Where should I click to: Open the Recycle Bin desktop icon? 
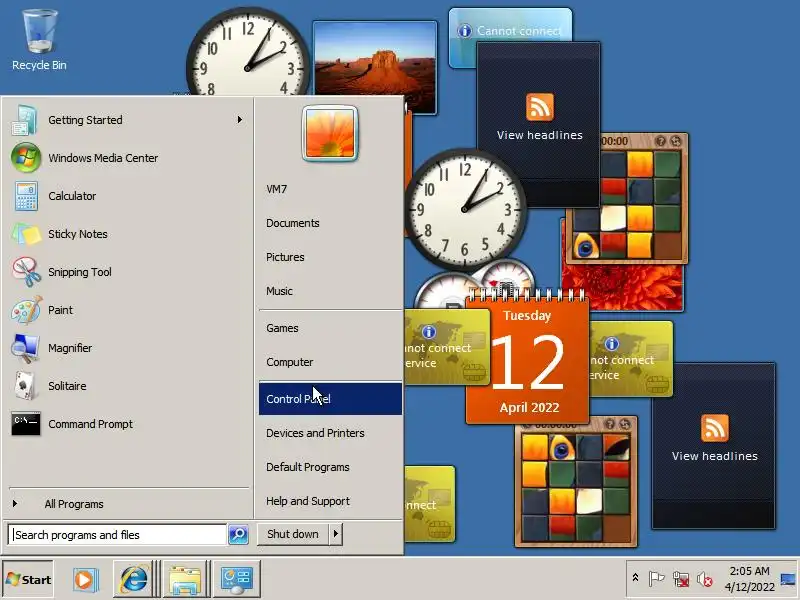tap(39, 41)
